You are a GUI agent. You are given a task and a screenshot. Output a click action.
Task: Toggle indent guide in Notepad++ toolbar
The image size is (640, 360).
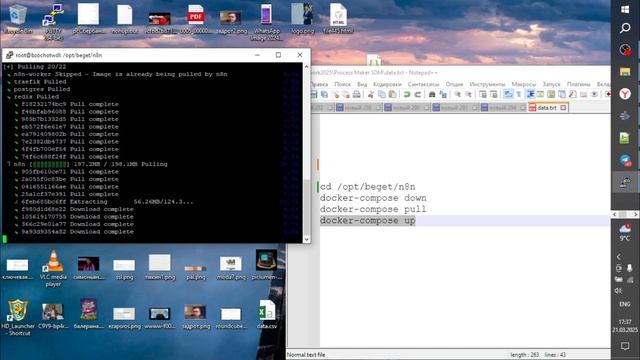[x=530, y=94]
